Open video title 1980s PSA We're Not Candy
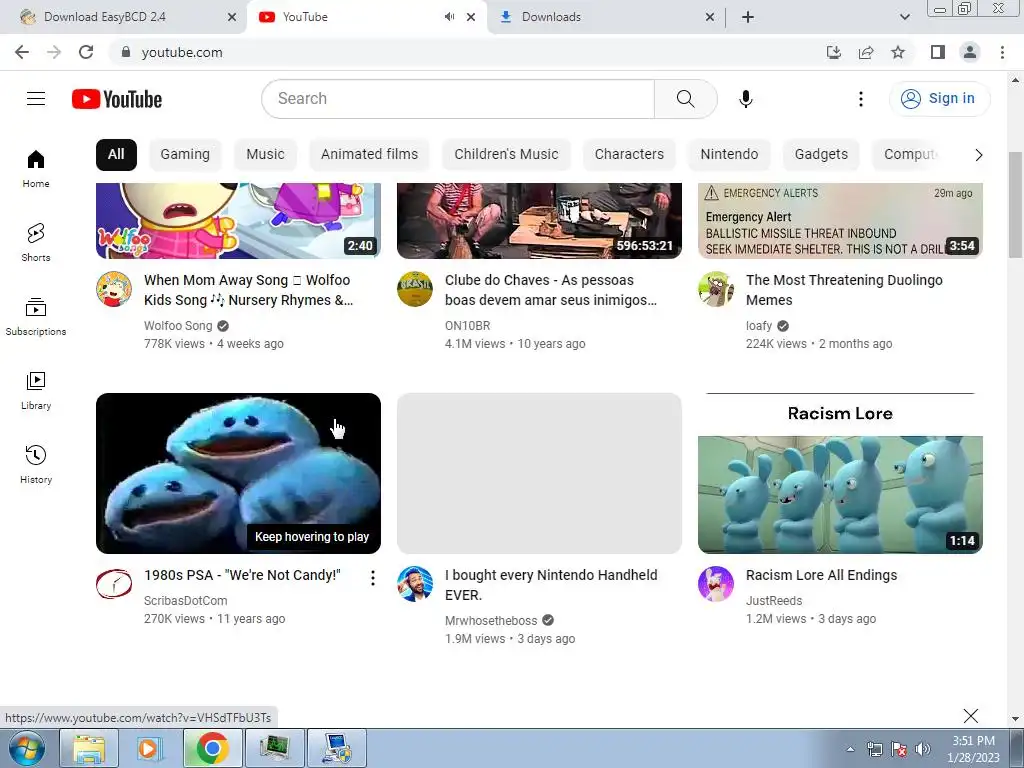 tap(242, 575)
